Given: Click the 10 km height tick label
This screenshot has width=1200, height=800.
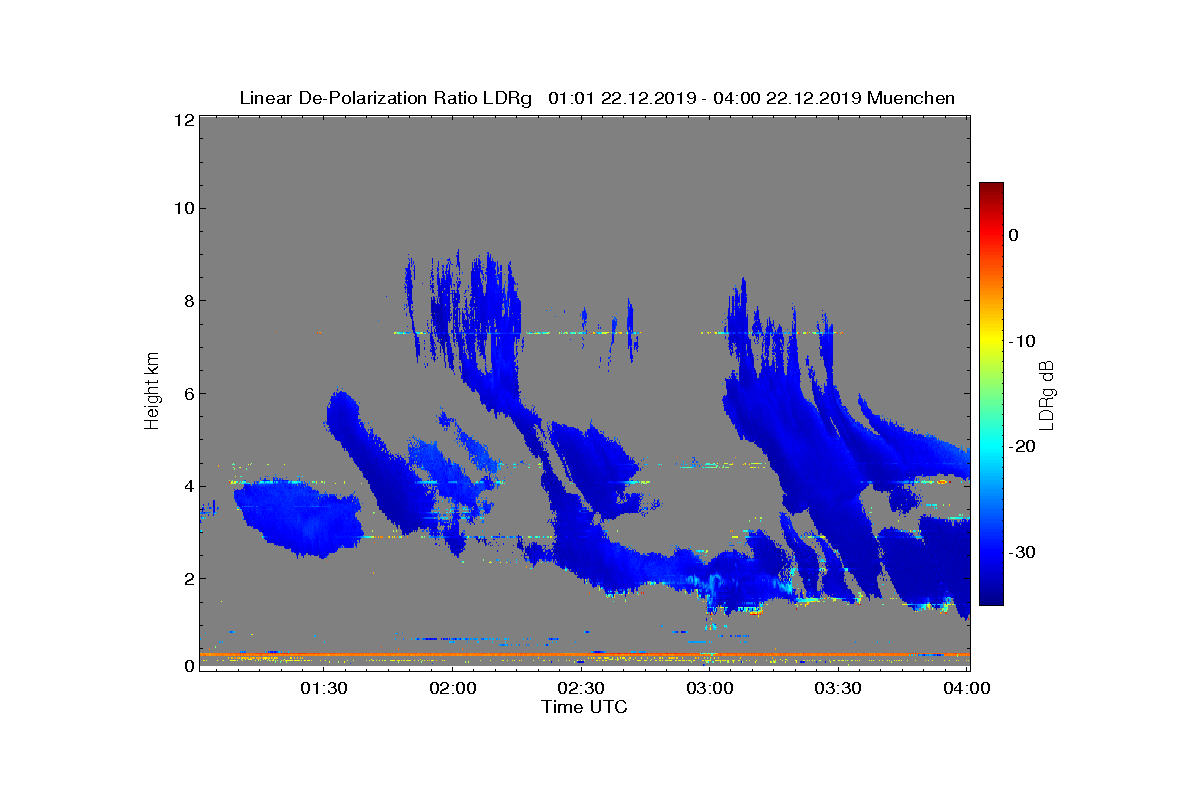Looking at the screenshot, I should 183,209.
